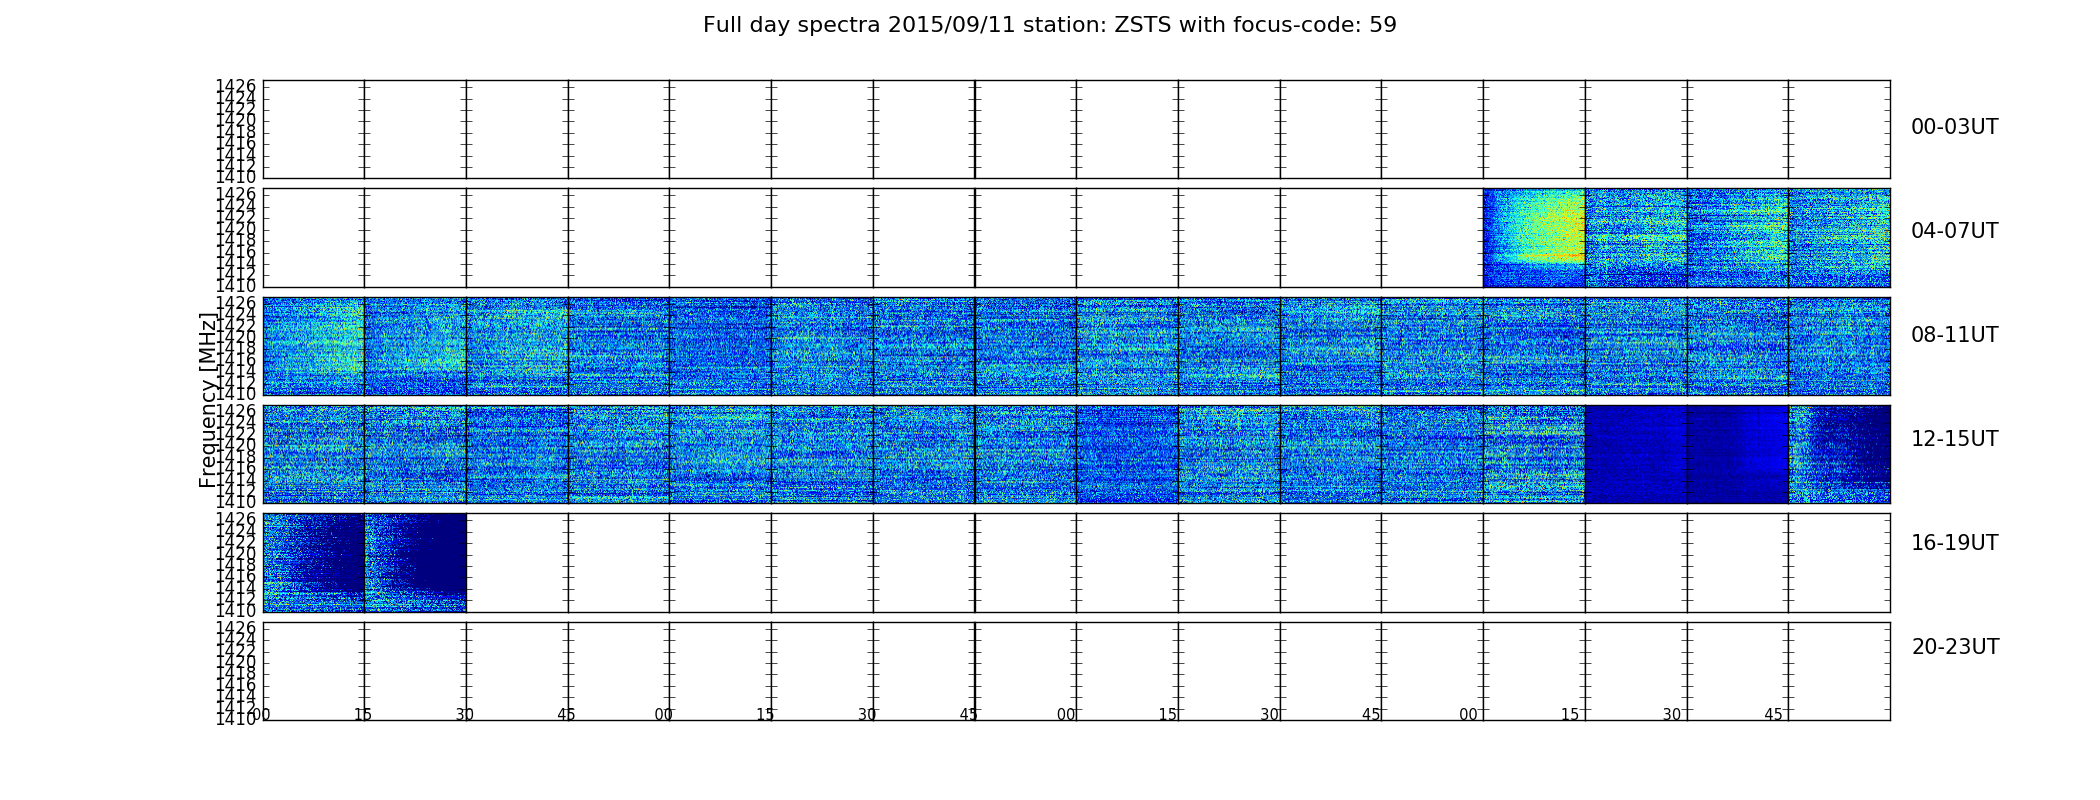This screenshot has height=800, width=2100.
Task: Click the '1426' tick label of the 00-03UT row
Action: [236, 86]
